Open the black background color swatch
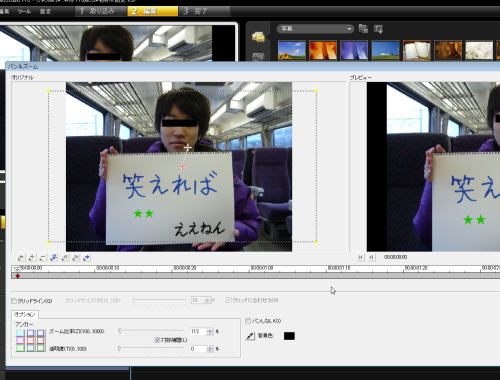The image size is (500, 380). pos(289,336)
